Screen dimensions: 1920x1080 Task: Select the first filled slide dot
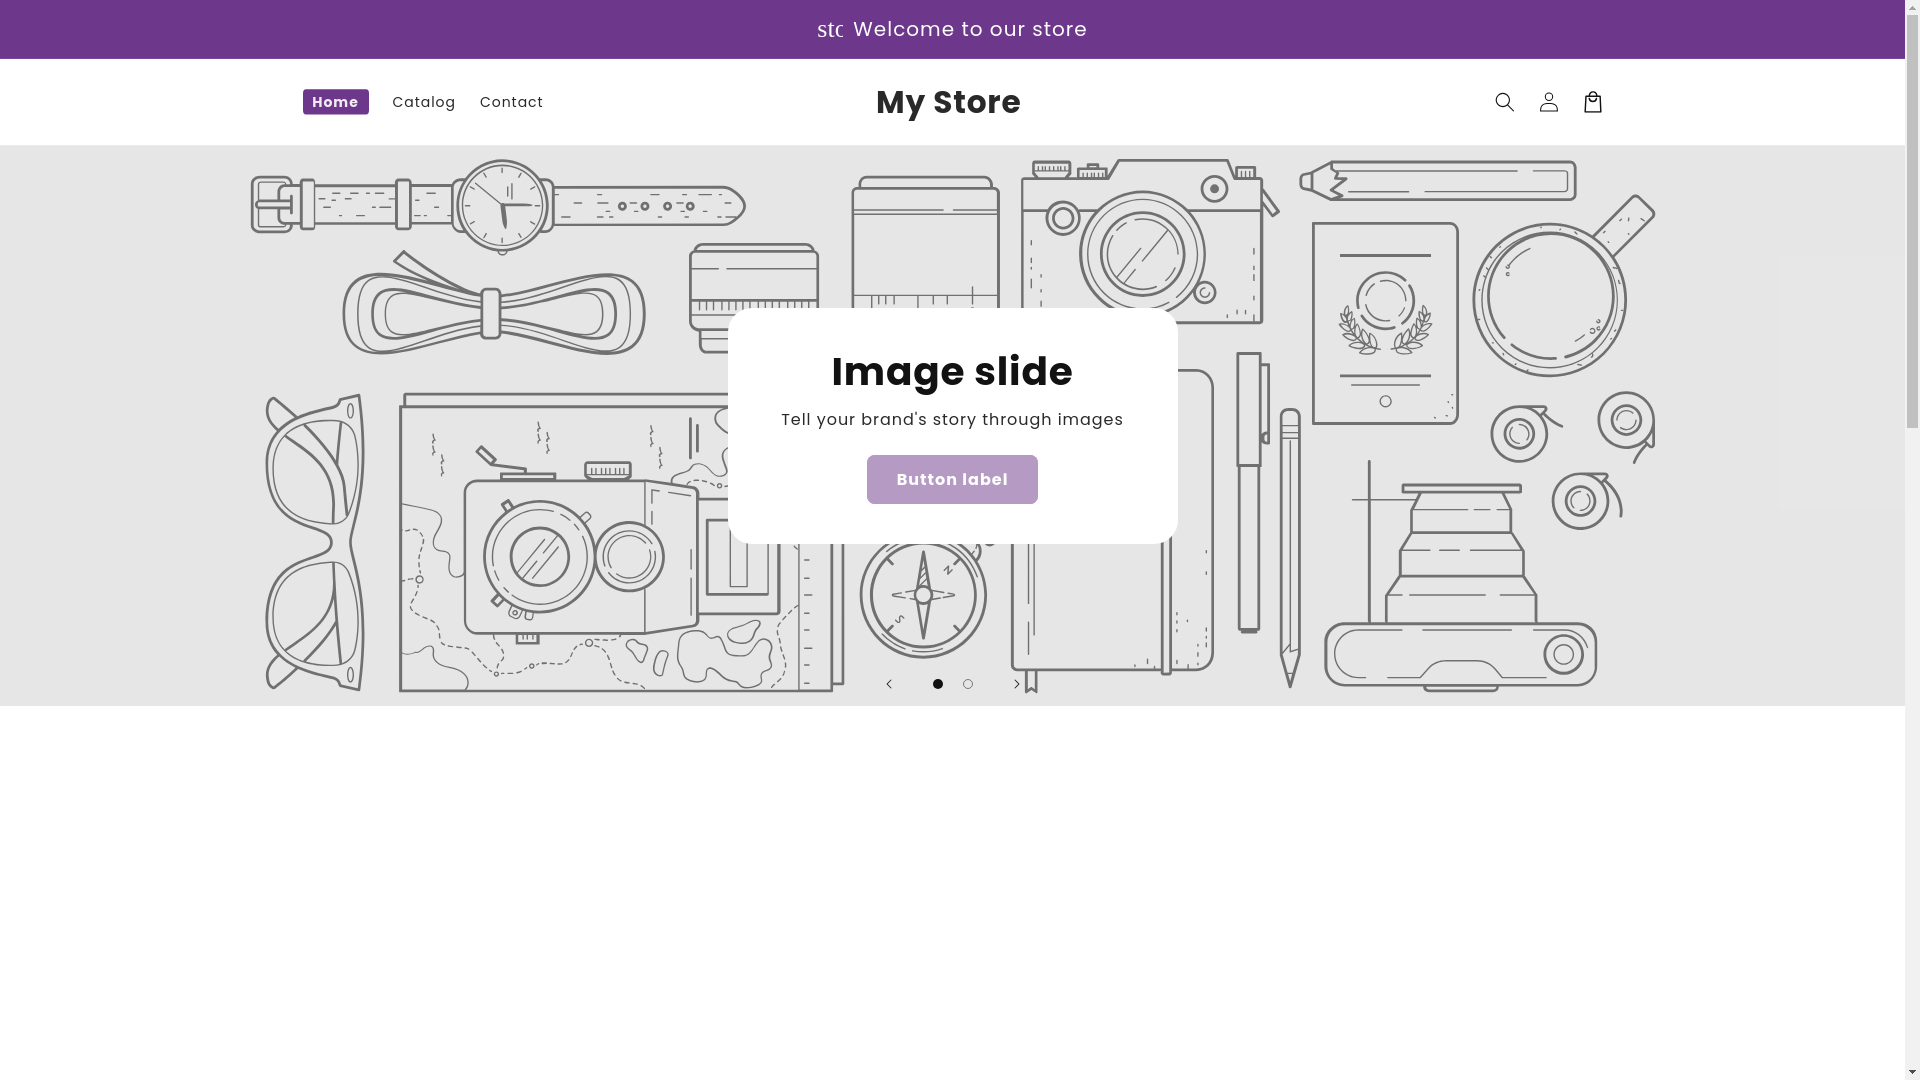pyautogui.click(x=937, y=684)
